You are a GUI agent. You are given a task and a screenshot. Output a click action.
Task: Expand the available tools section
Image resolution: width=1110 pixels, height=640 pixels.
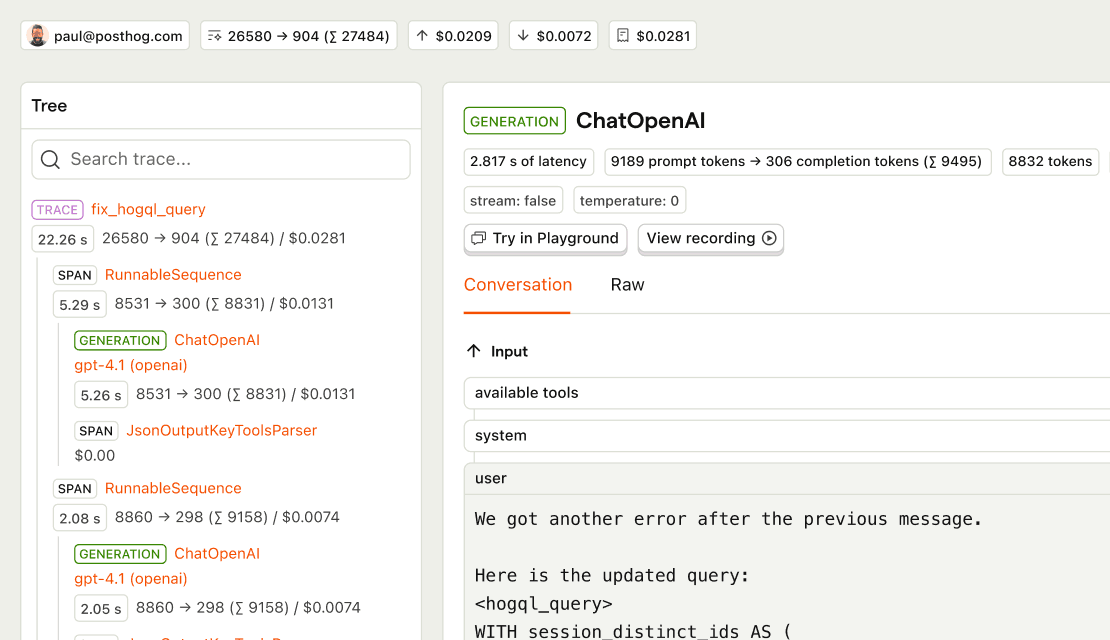click(x=786, y=393)
